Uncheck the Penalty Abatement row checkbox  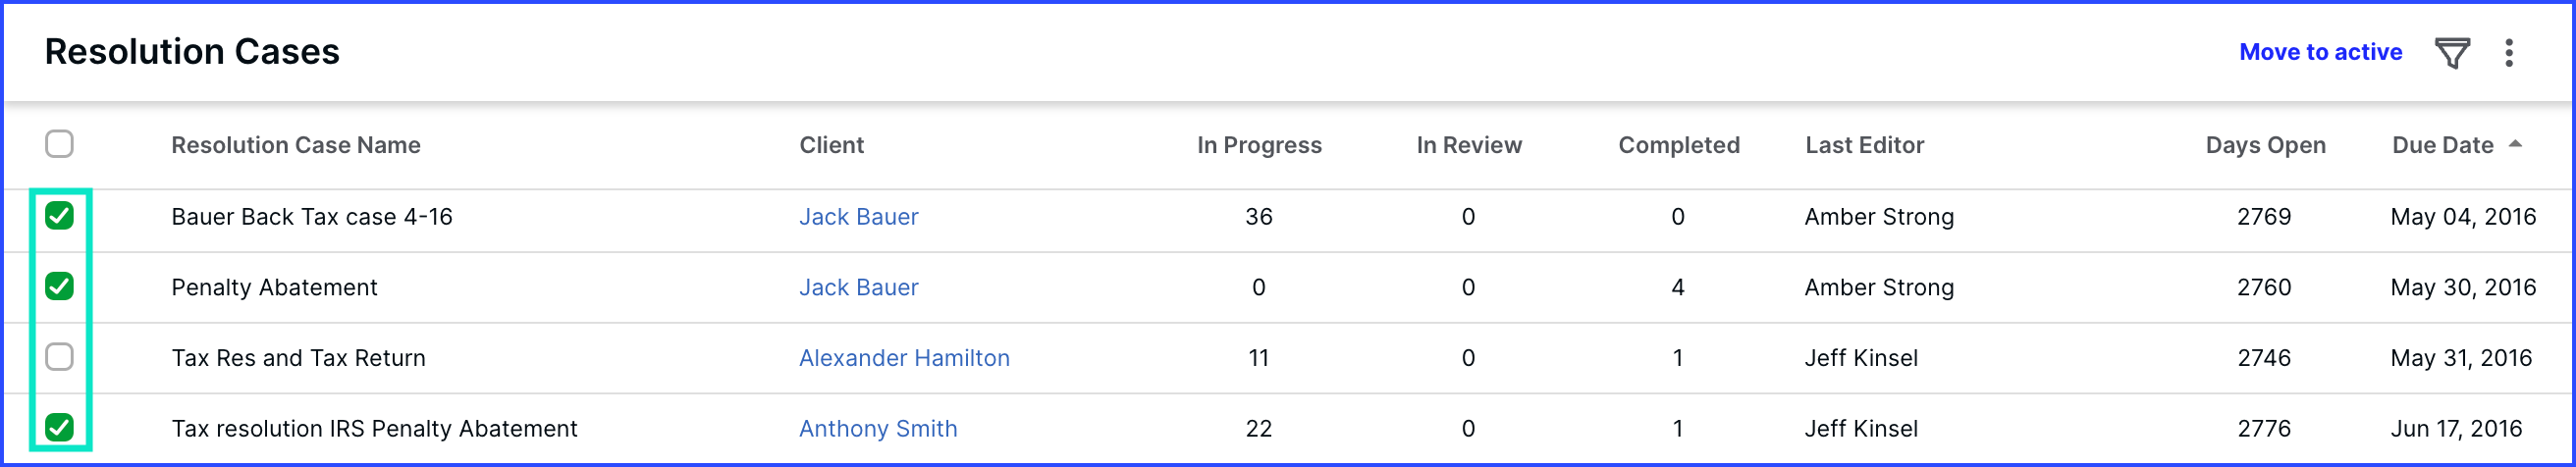[60, 287]
